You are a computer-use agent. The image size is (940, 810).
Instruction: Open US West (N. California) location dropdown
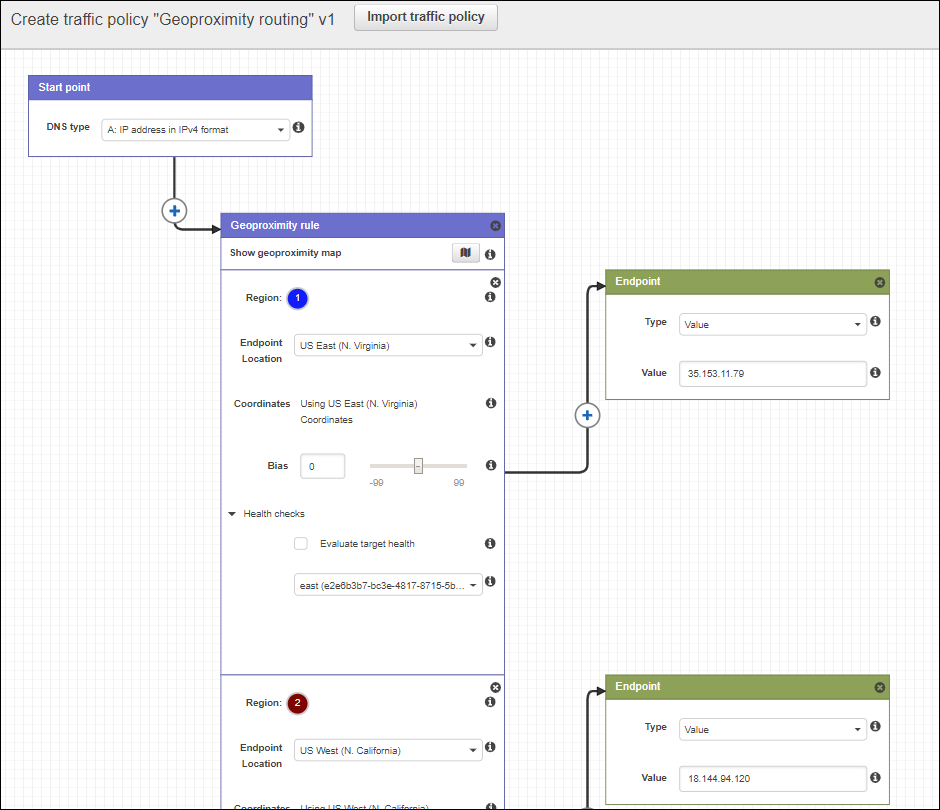388,751
